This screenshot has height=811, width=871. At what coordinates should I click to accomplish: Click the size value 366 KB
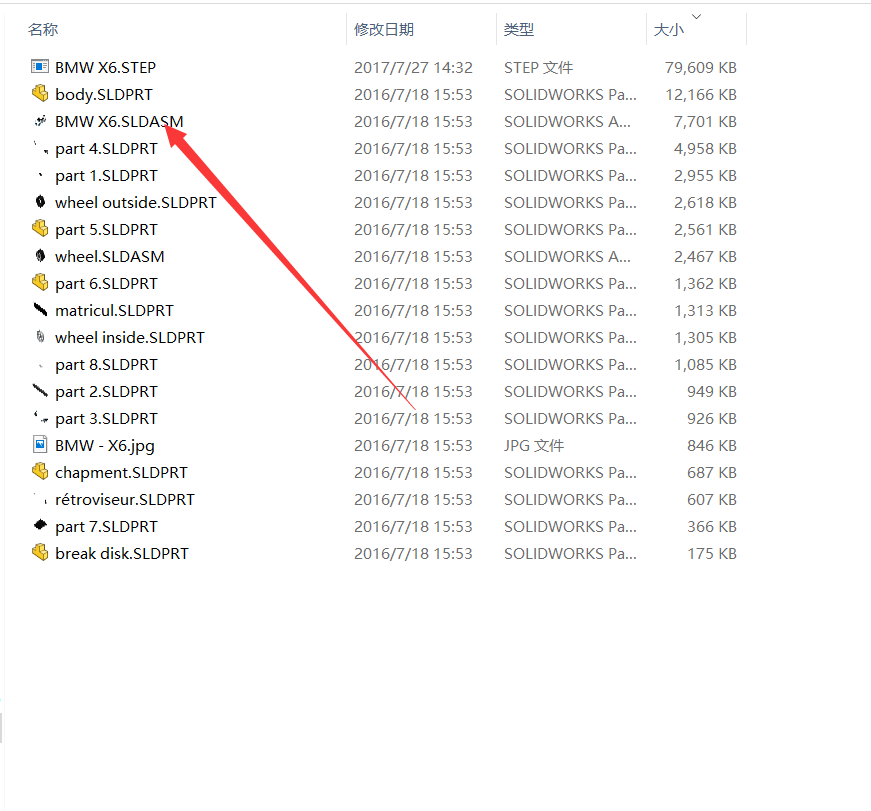712,527
